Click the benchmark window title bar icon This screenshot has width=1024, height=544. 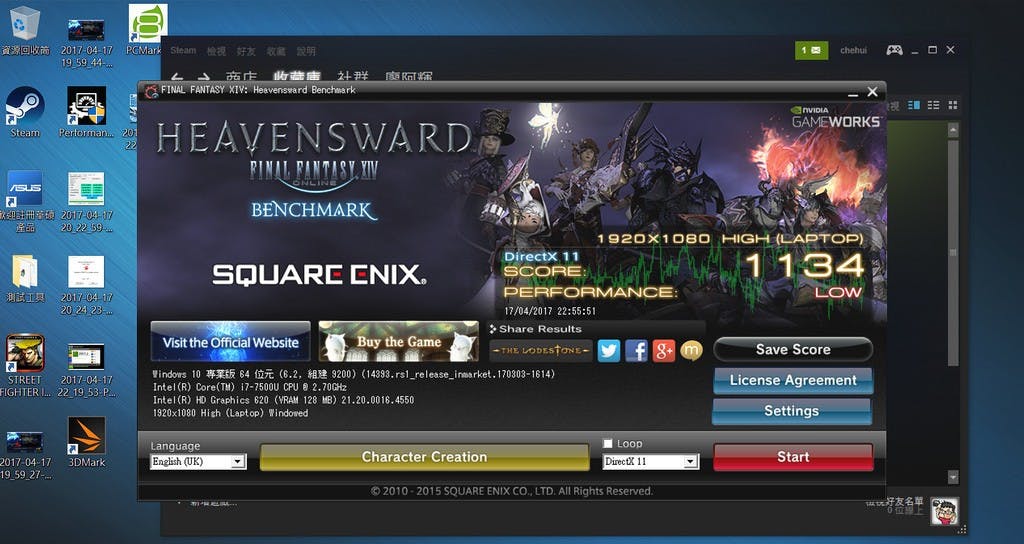tap(152, 90)
